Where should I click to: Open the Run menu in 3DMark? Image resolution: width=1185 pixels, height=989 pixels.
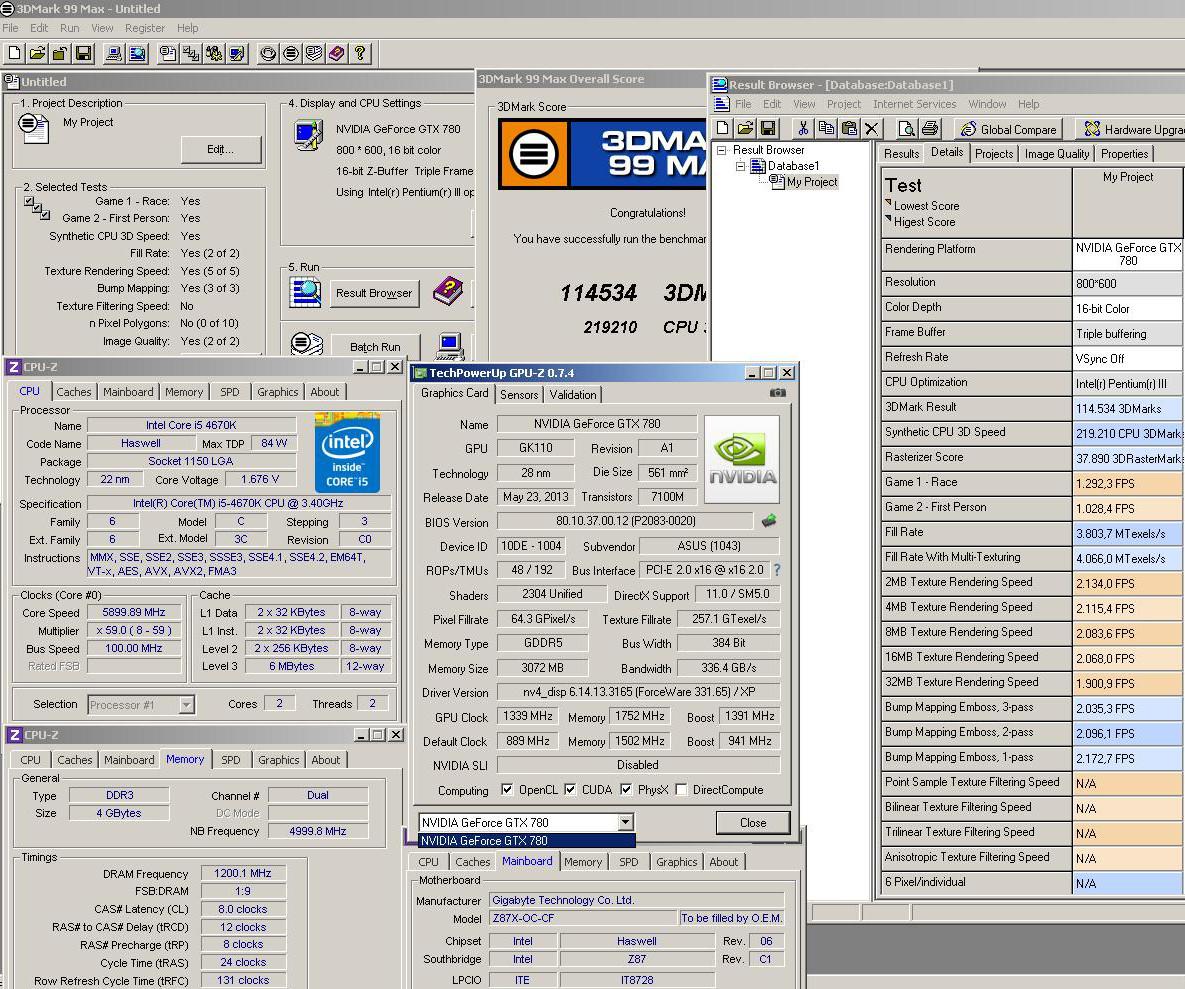pyautogui.click(x=70, y=28)
